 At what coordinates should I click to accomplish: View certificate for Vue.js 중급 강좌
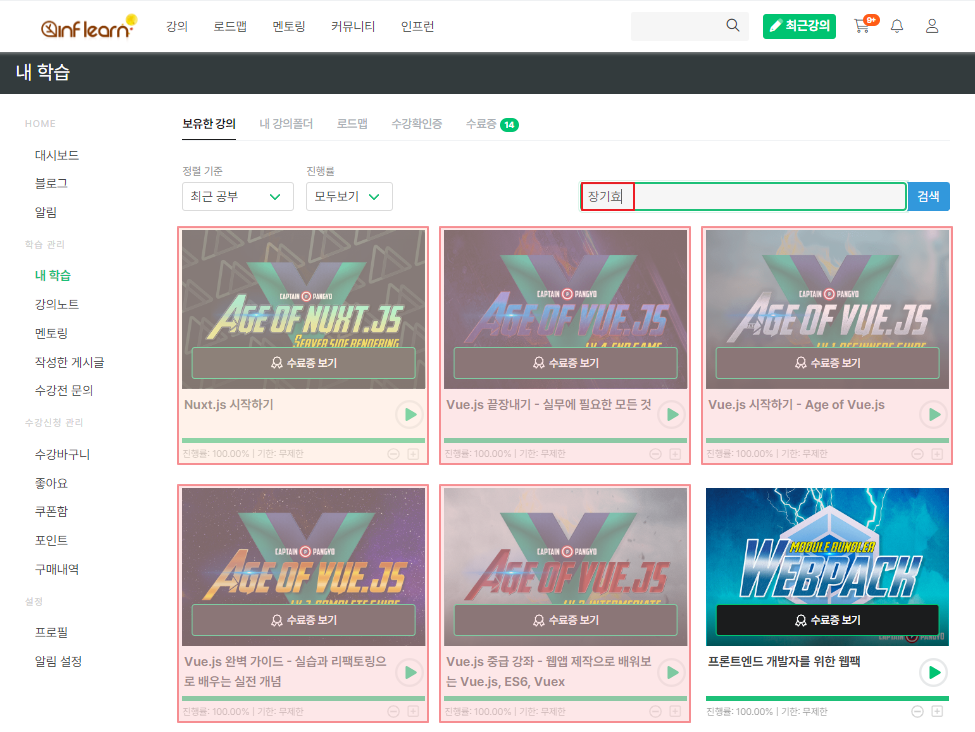tap(565, 620)
